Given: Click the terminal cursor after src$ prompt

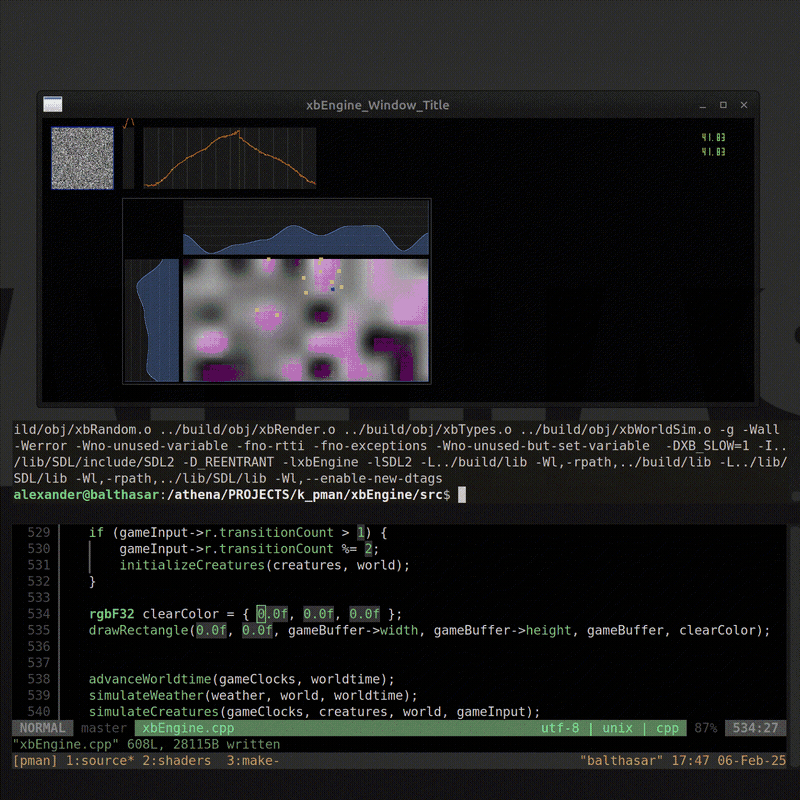Looking at the screenshot, I should pos(462,495).
